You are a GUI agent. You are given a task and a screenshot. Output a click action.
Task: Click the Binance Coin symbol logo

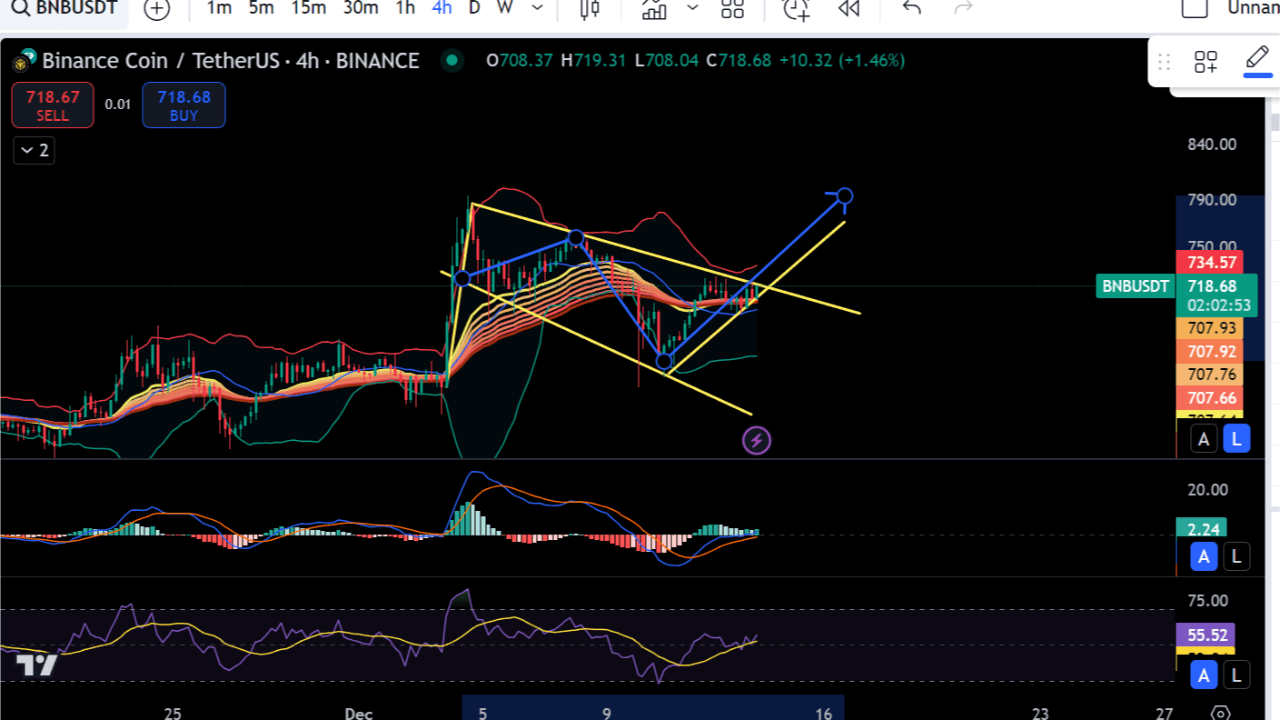24,61
